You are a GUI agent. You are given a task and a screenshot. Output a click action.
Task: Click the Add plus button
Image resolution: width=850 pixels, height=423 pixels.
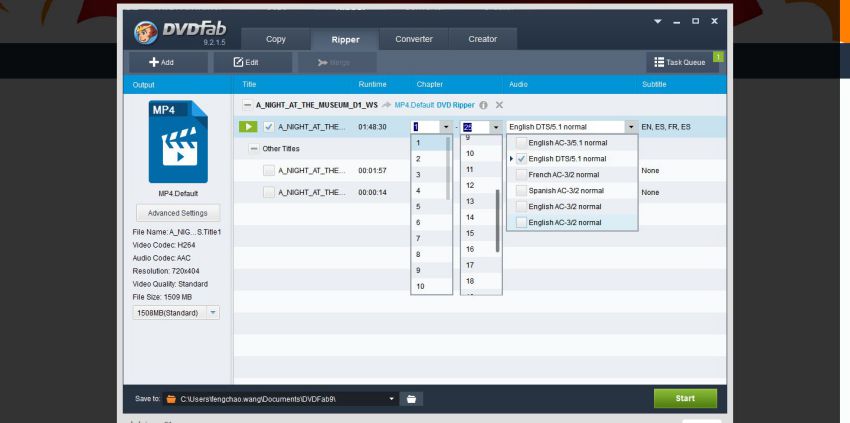click(x=168, y=62)
